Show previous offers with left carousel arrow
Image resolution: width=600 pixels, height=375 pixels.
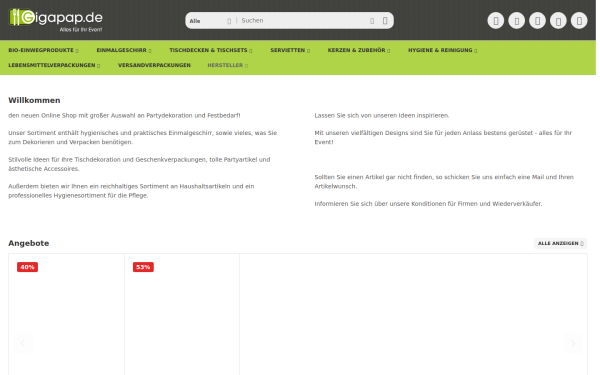point(23,343)
